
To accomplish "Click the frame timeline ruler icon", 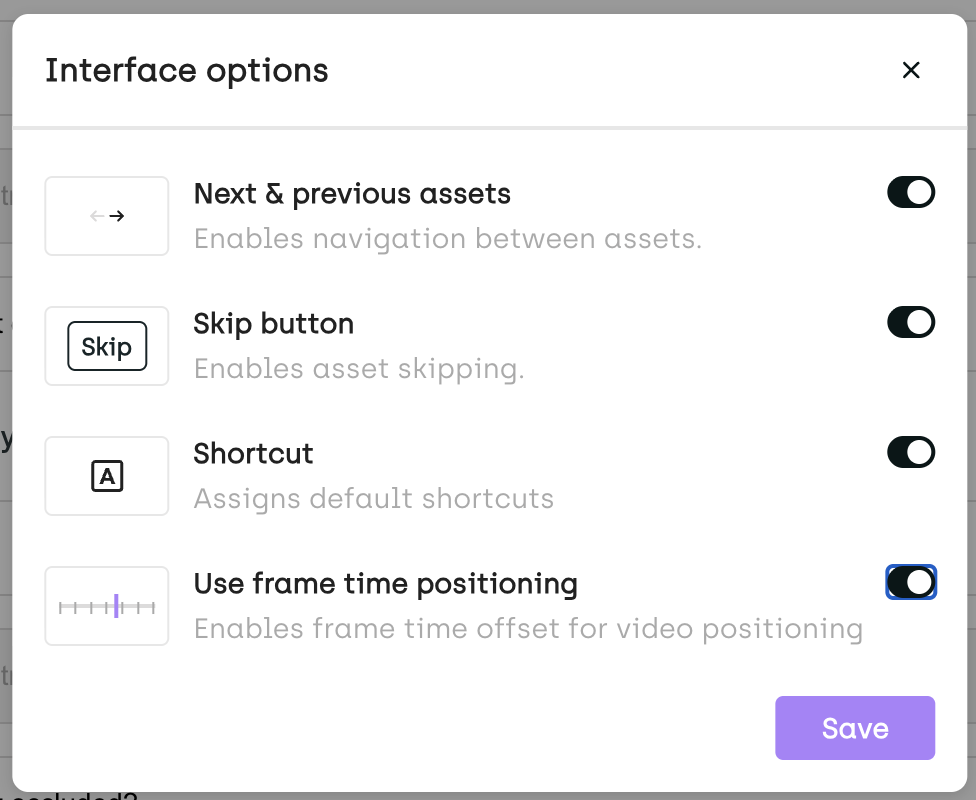I will [x=107, y=606].
